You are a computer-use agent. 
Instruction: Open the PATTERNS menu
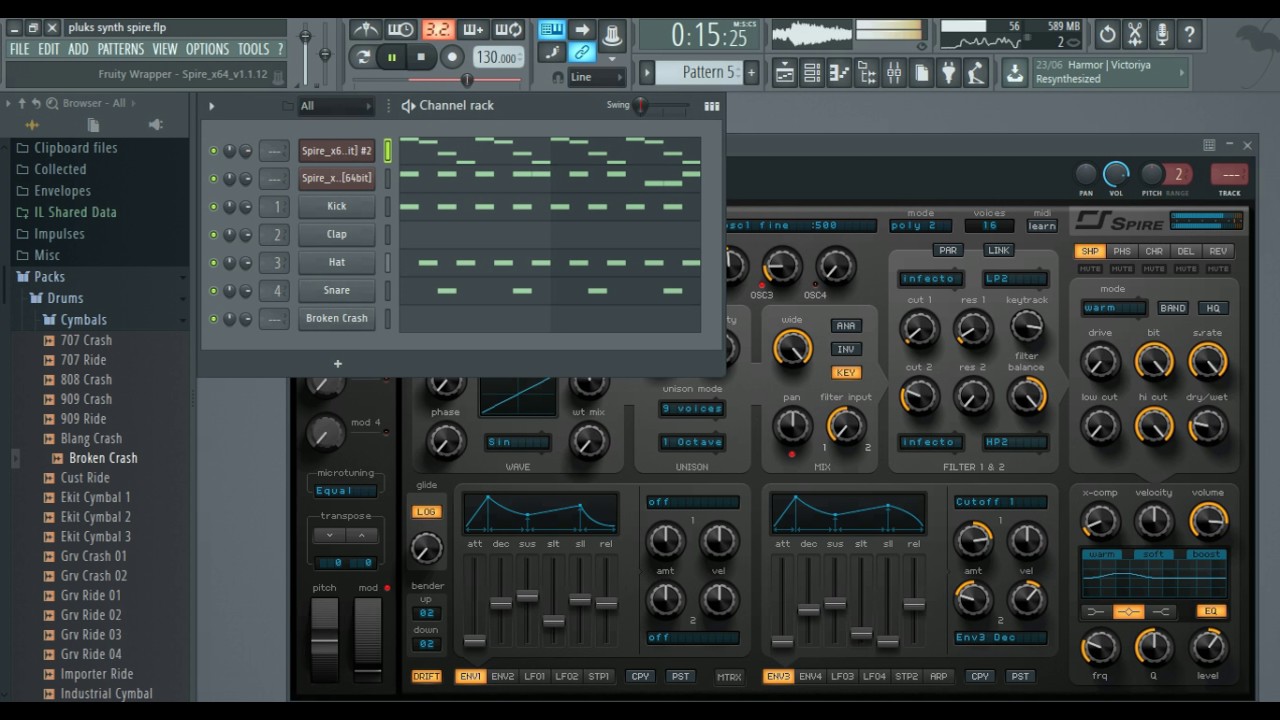point(121,49)
